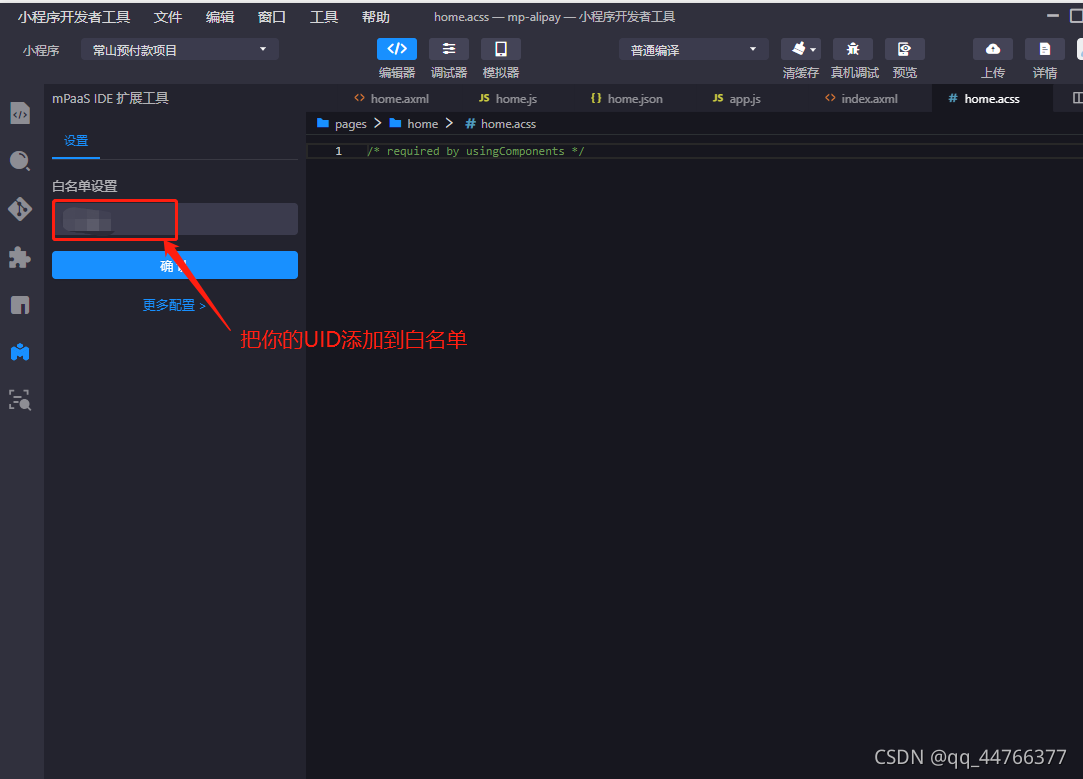This screenshot has width=1083, height=779.
Task: Open the 帮助 menu
Action: tap(376, 17)
